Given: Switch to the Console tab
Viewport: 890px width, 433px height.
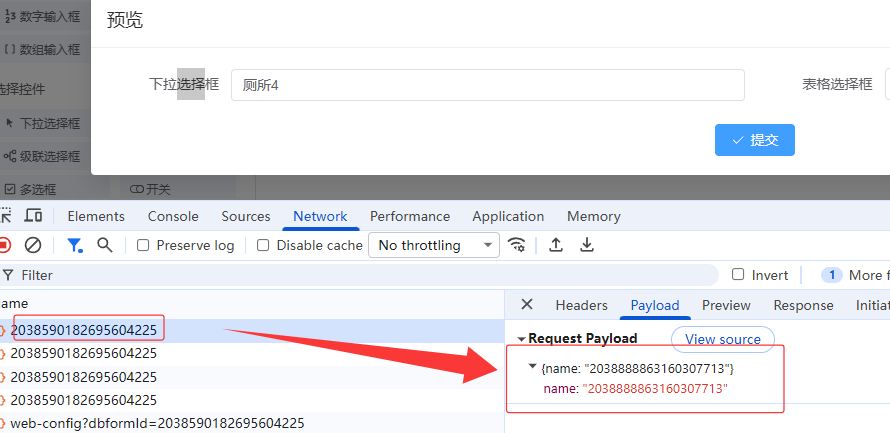Looking at the screenshot, I should [173, 216].
